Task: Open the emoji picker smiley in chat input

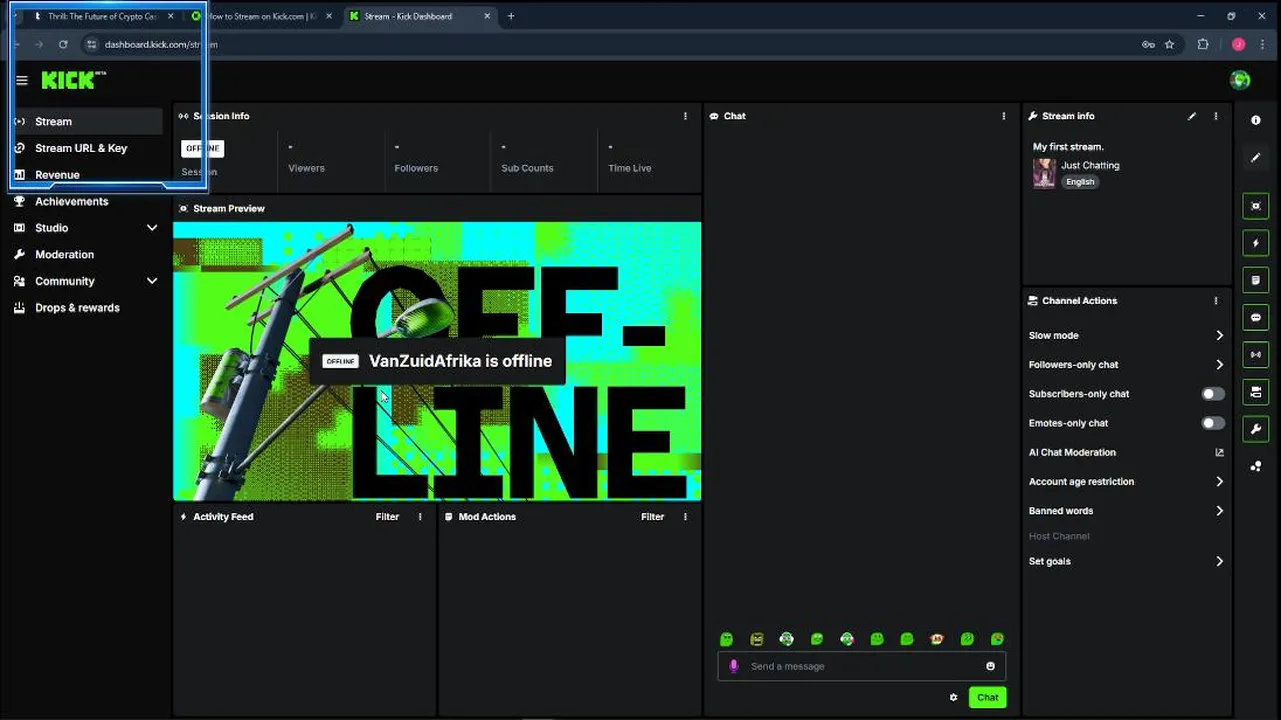Action: [991, 666]
